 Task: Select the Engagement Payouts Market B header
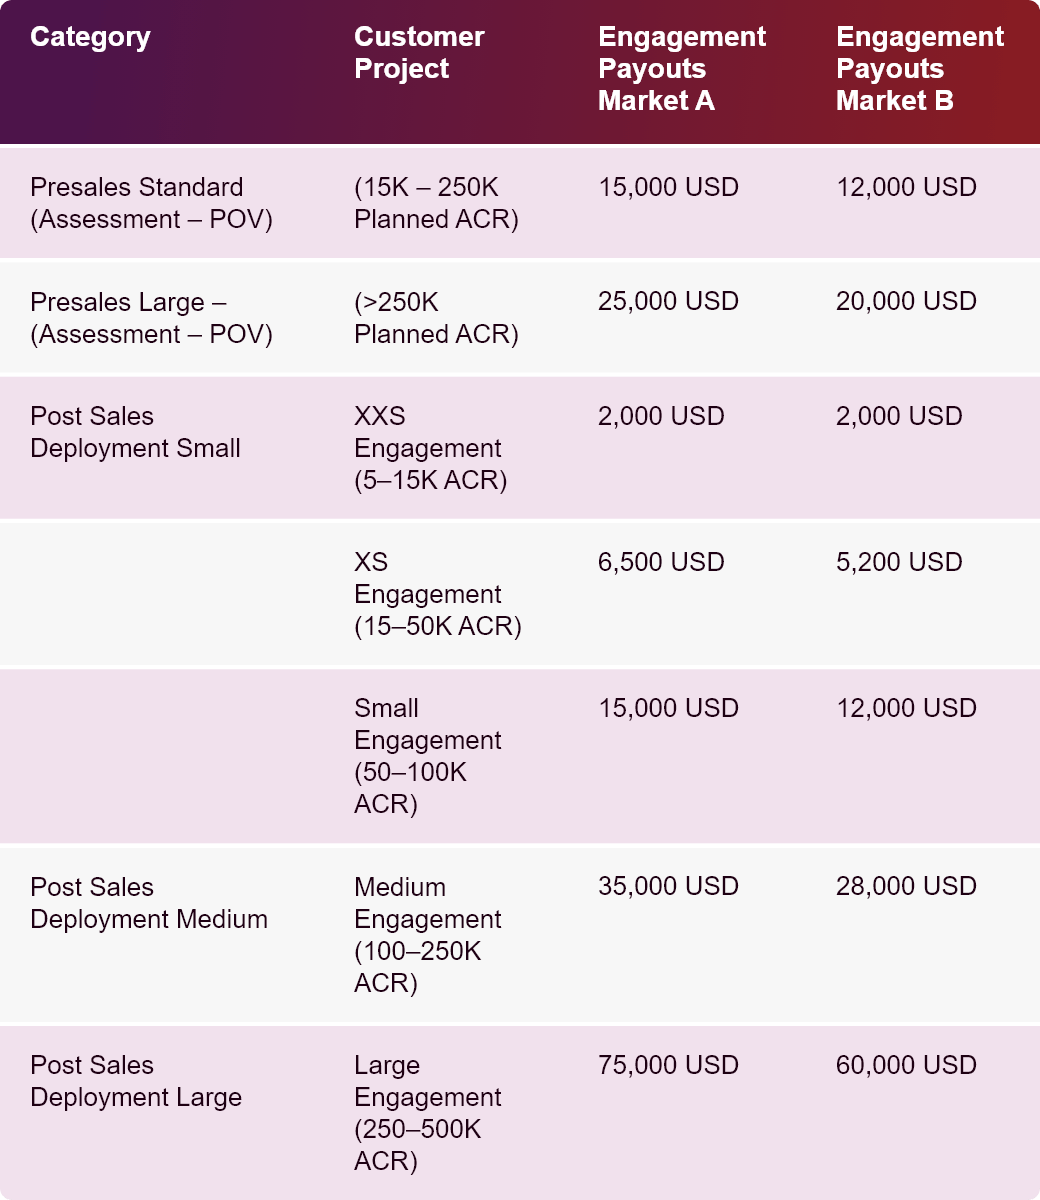(x=919, y=69)
